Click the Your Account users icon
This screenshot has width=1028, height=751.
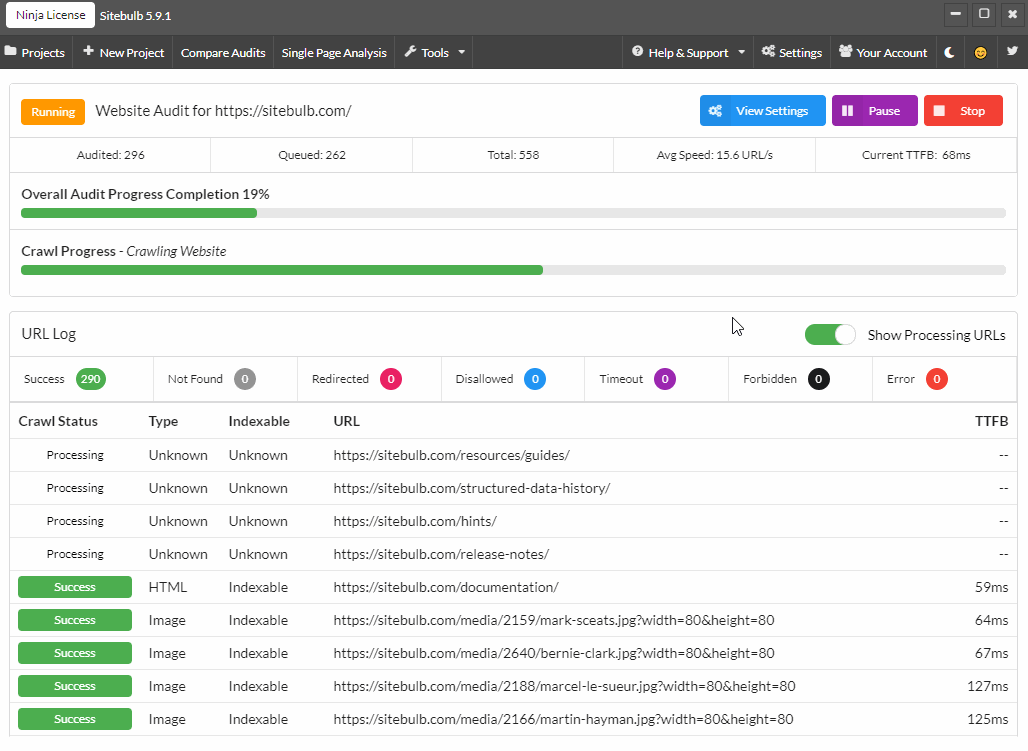(846, 51)
